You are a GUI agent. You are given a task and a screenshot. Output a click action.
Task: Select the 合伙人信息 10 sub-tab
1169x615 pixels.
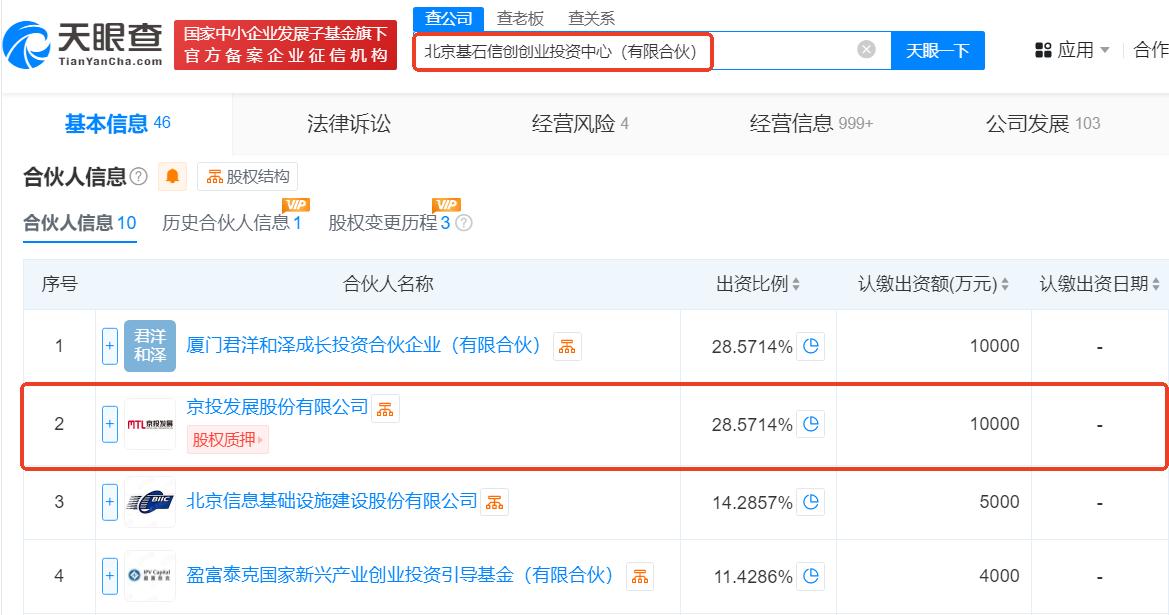pyautogui.click(x=80, y=223)
